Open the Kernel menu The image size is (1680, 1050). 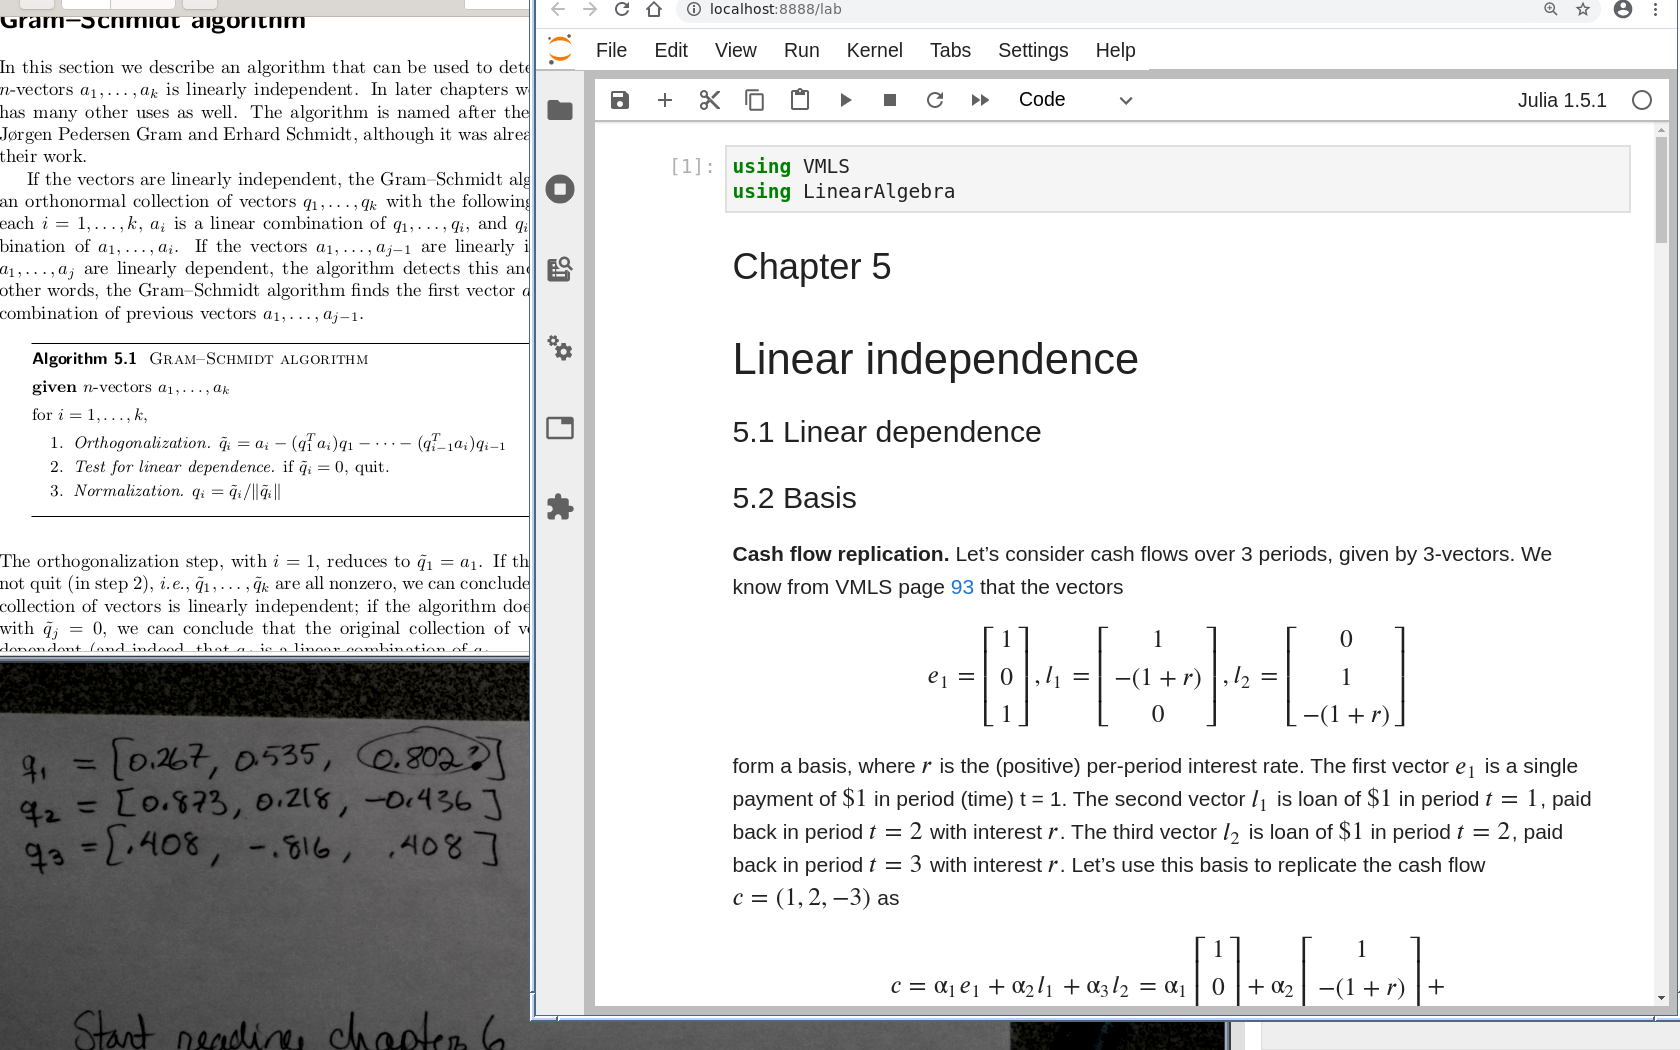pos(874,50)
